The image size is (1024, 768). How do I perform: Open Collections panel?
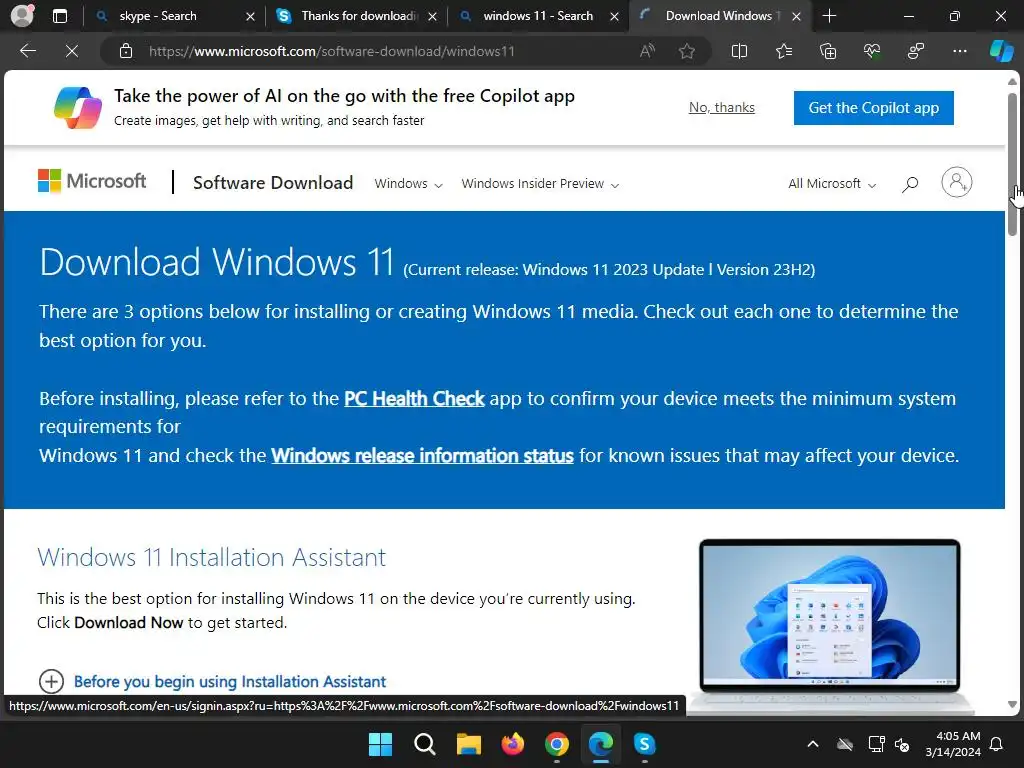click(827, 51)
